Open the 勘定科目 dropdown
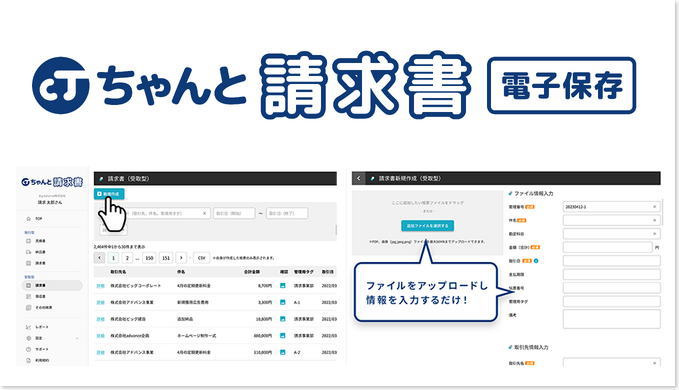The width and height of the screenshot is (679, 390). pos(611,234)
